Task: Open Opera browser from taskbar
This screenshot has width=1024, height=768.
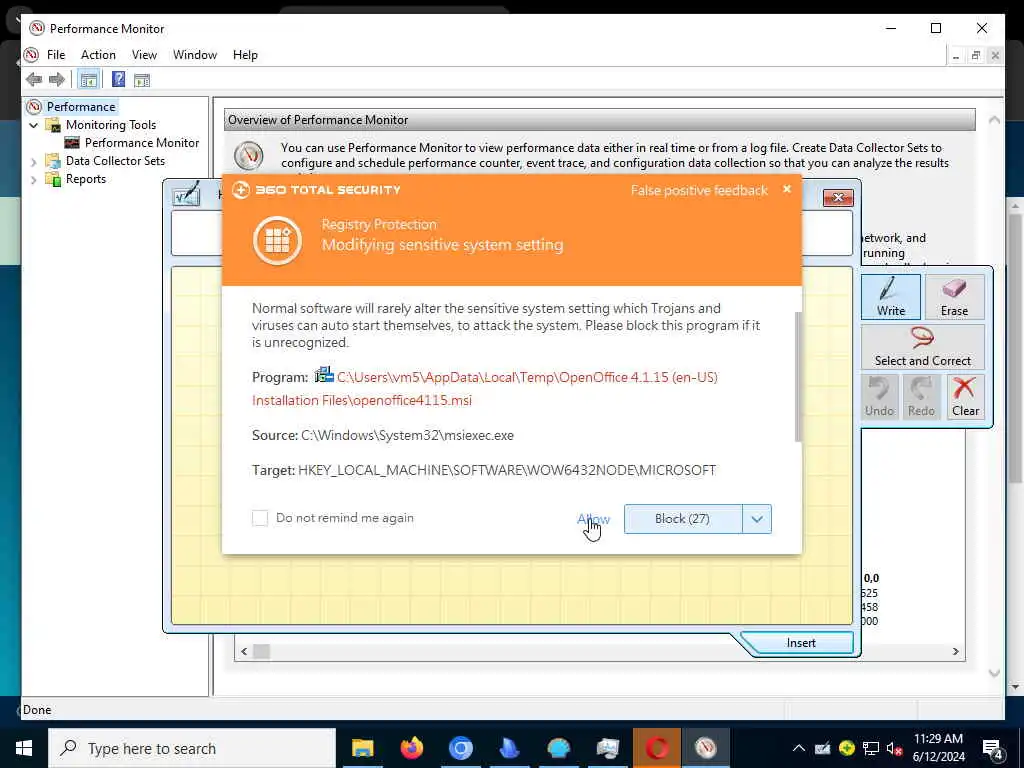Action: pyautogui.click(x=656, y=748)
